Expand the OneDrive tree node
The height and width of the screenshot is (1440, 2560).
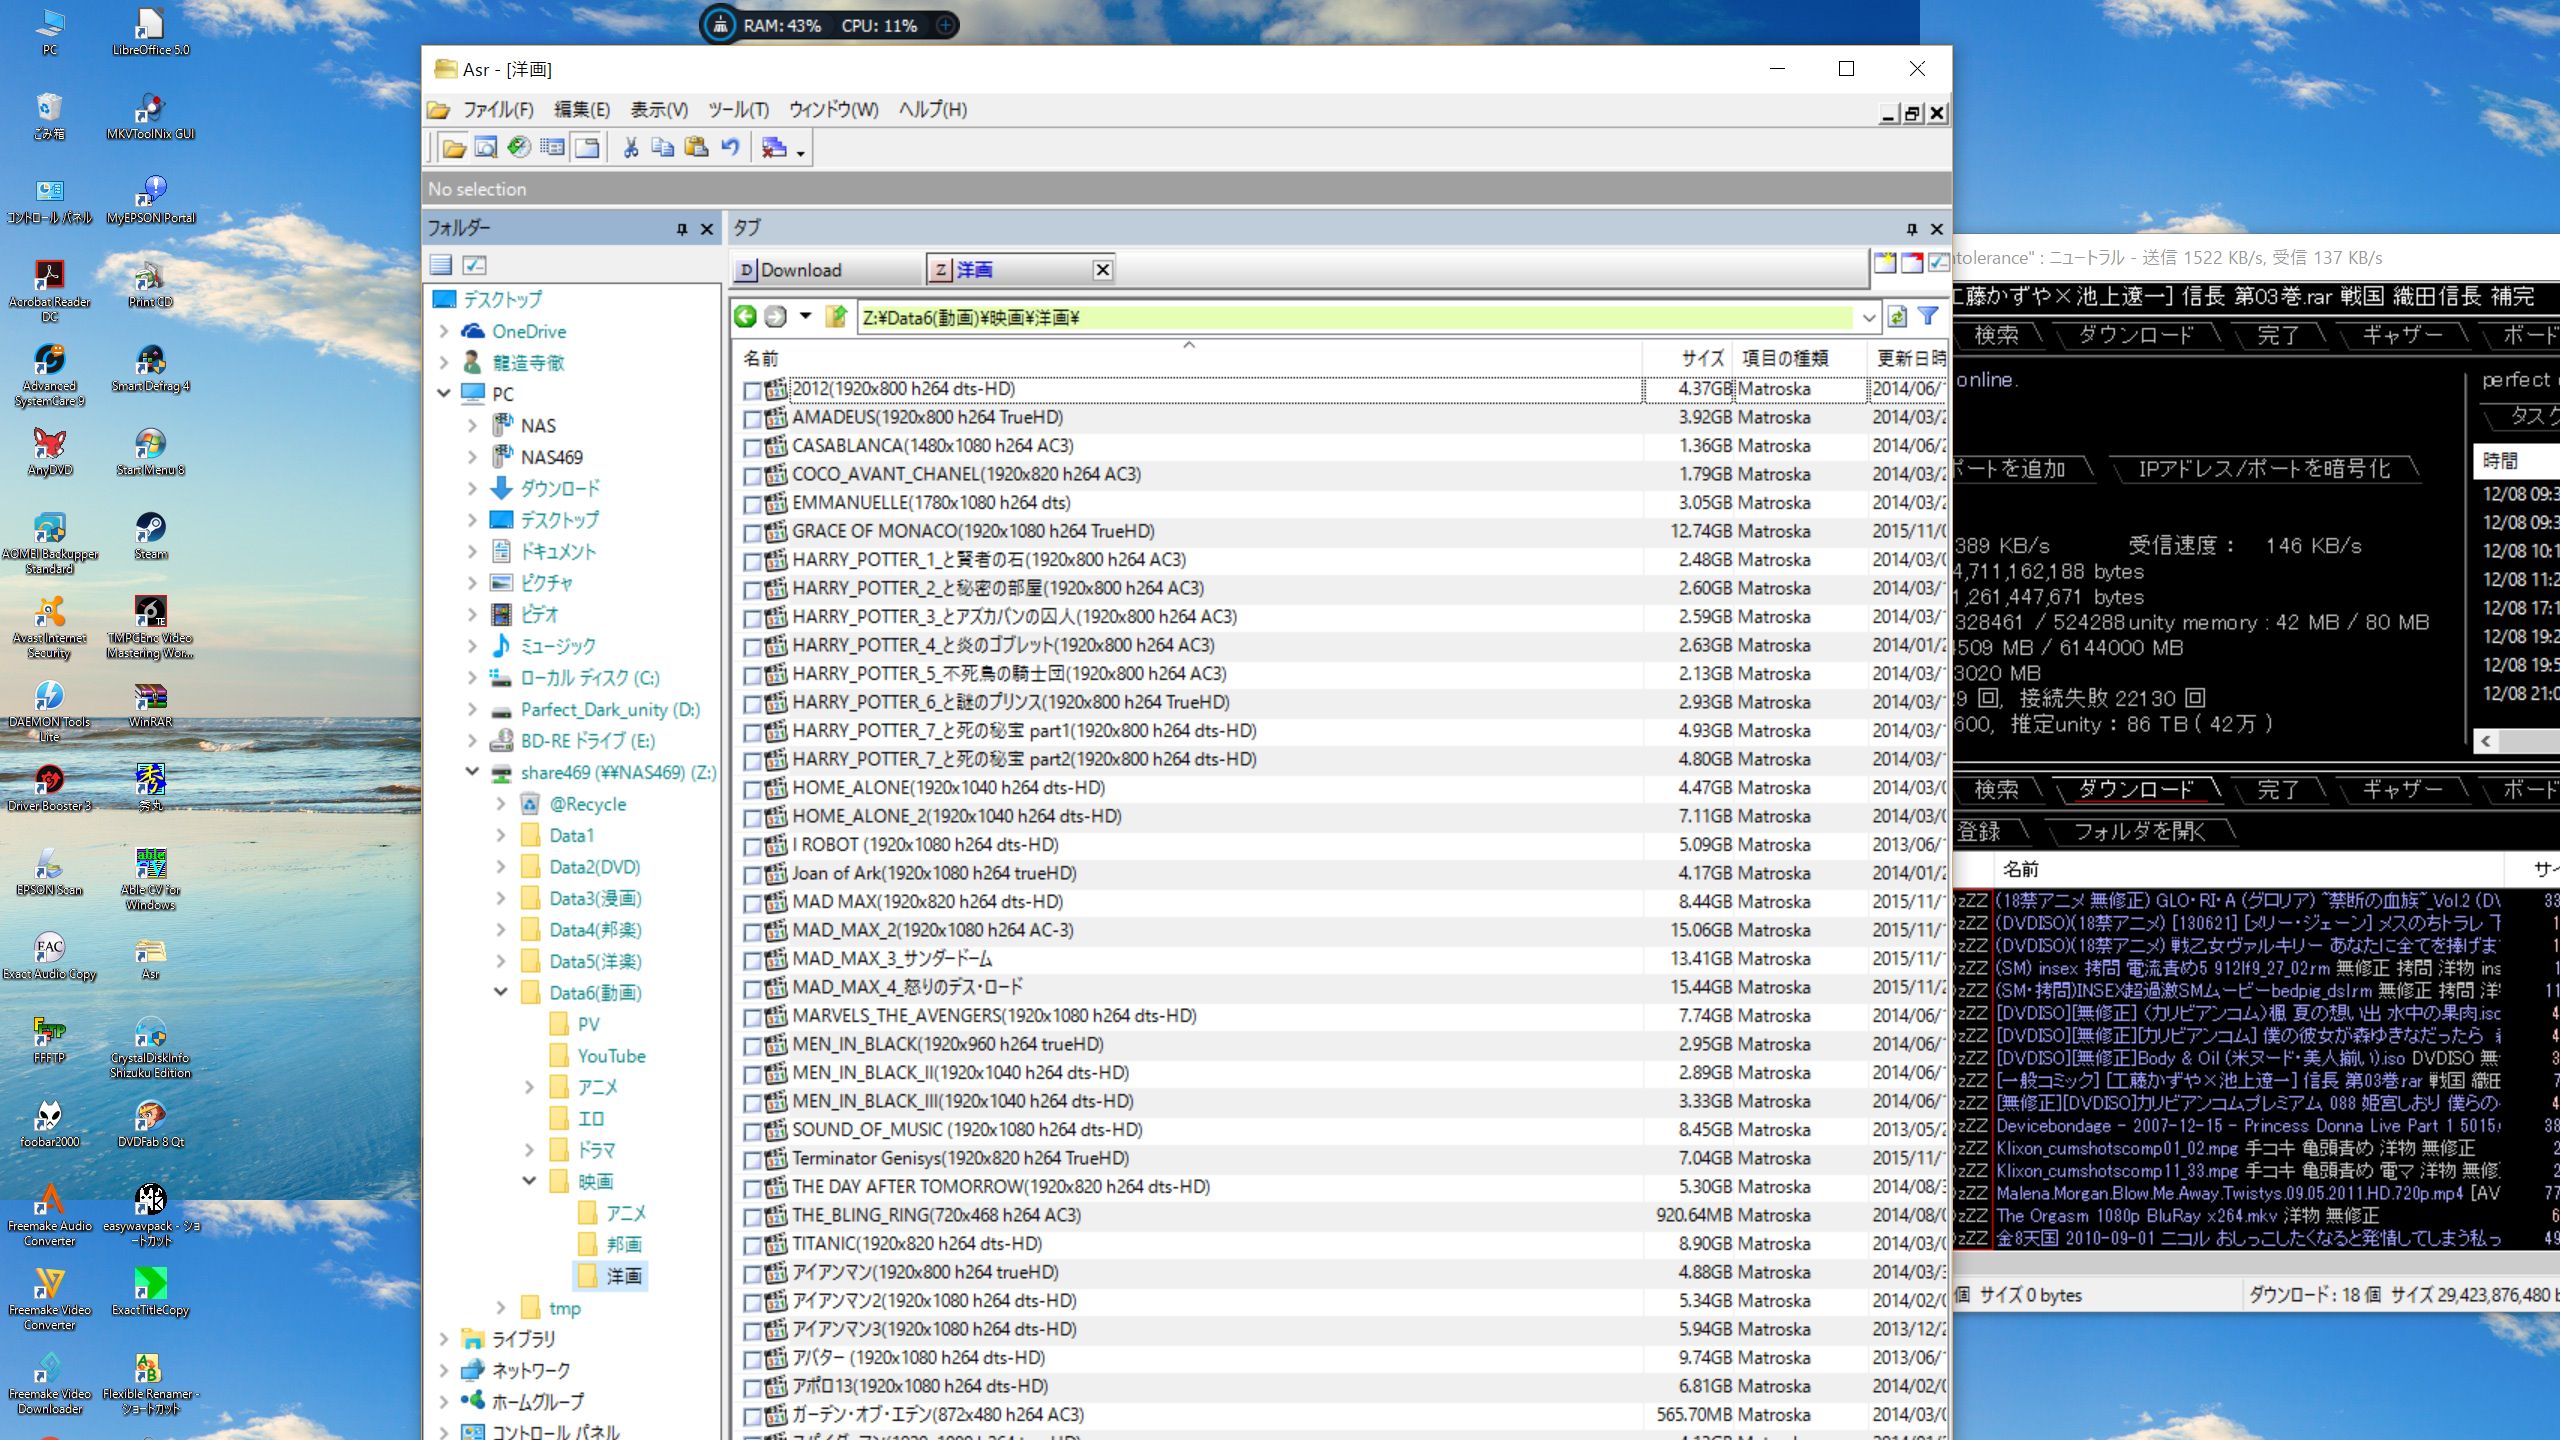[444, 331]
